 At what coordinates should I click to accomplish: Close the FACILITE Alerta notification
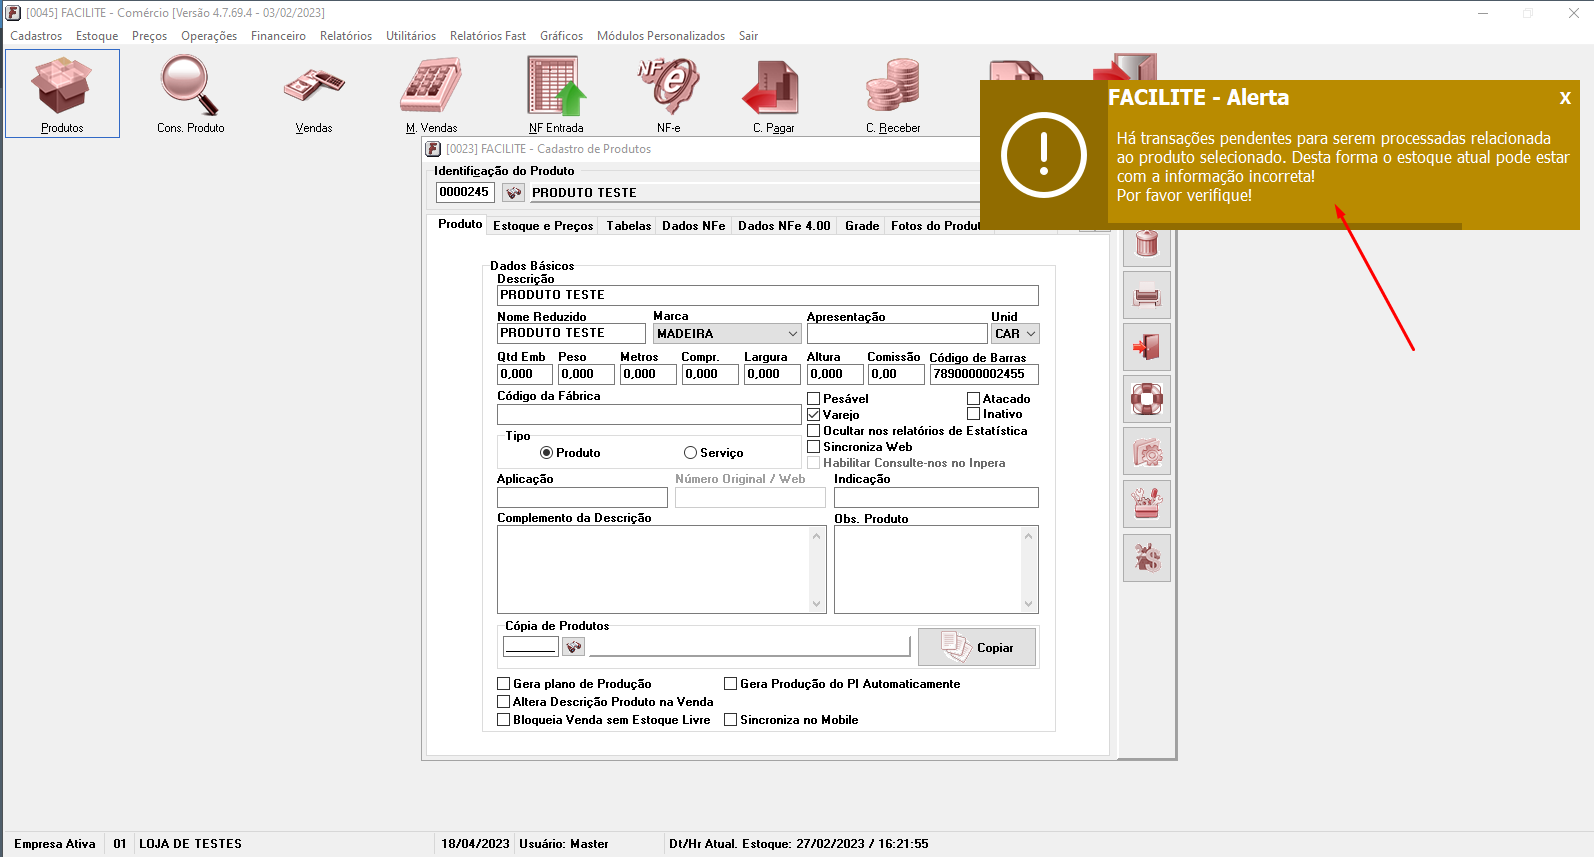point(1565,98)
